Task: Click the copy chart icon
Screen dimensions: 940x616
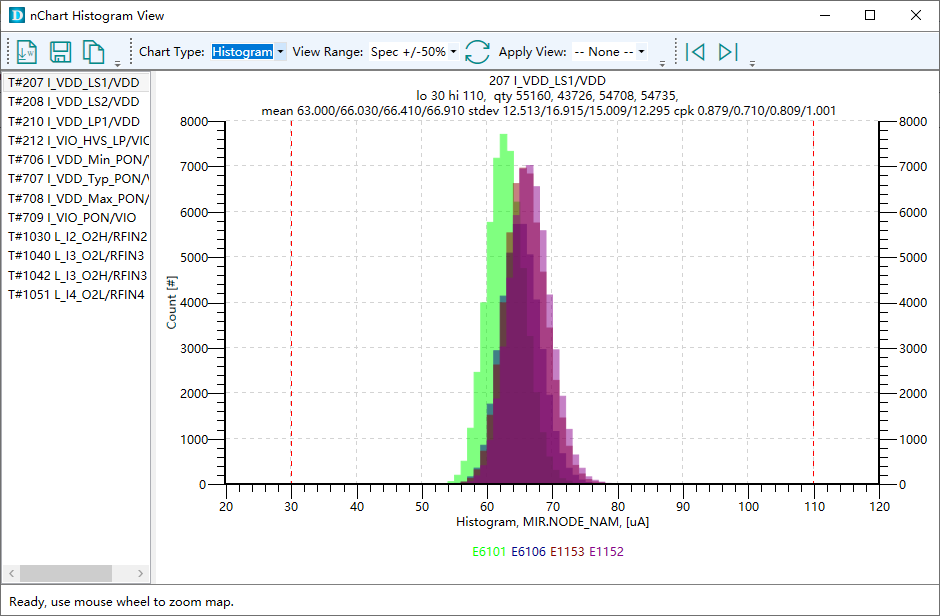Action: point(93,52)
